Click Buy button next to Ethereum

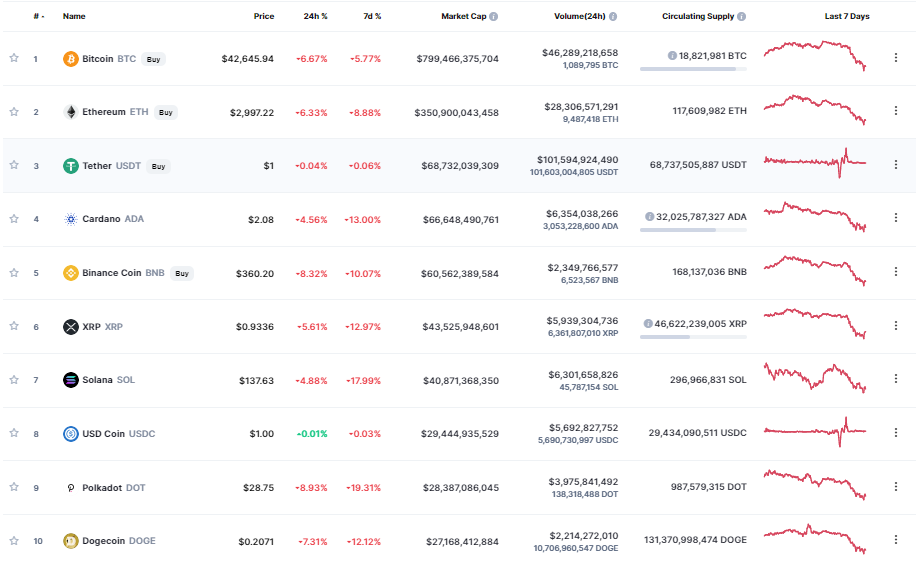pos(166,112)
